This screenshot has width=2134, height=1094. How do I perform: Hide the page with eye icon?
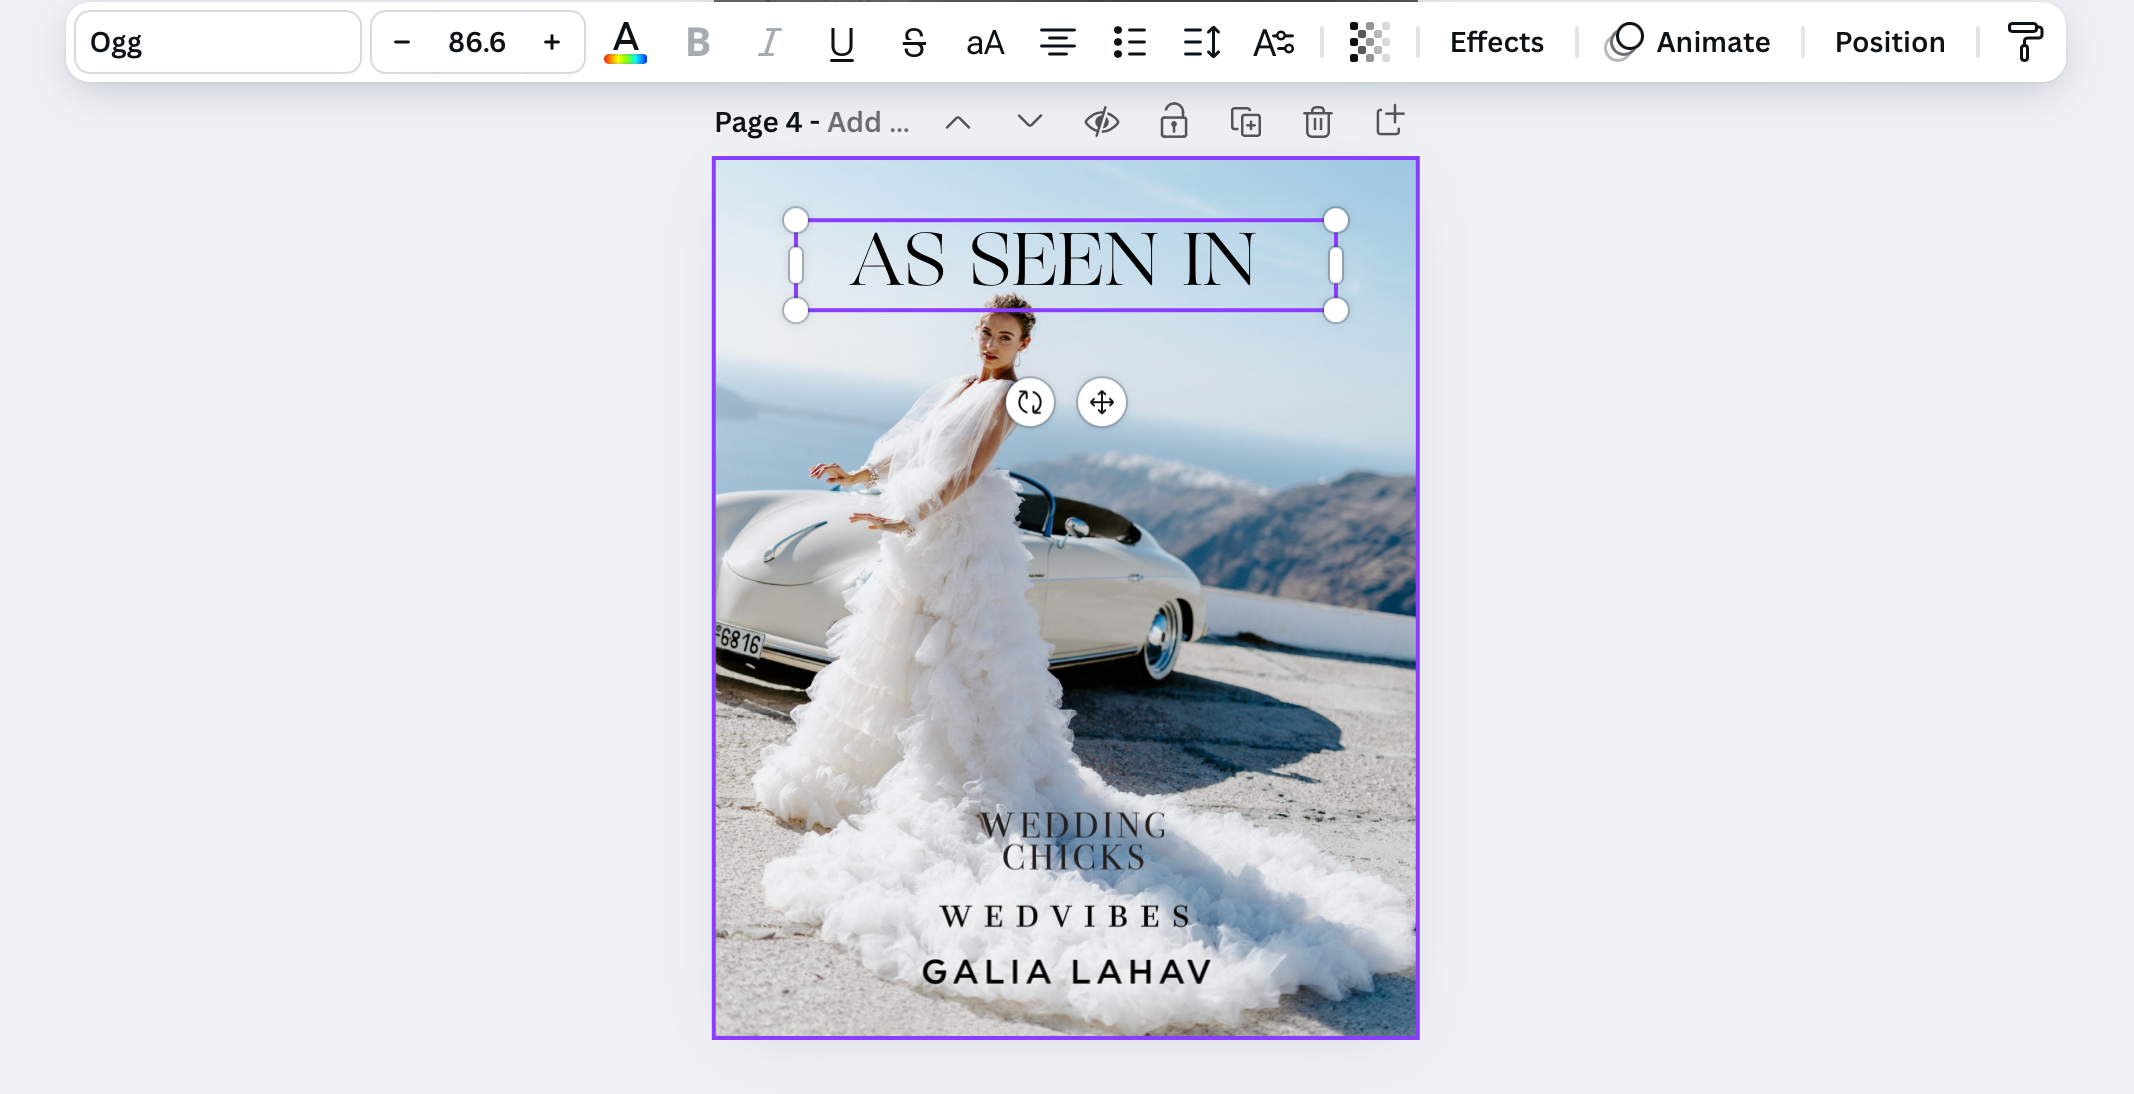[1102, 122]
